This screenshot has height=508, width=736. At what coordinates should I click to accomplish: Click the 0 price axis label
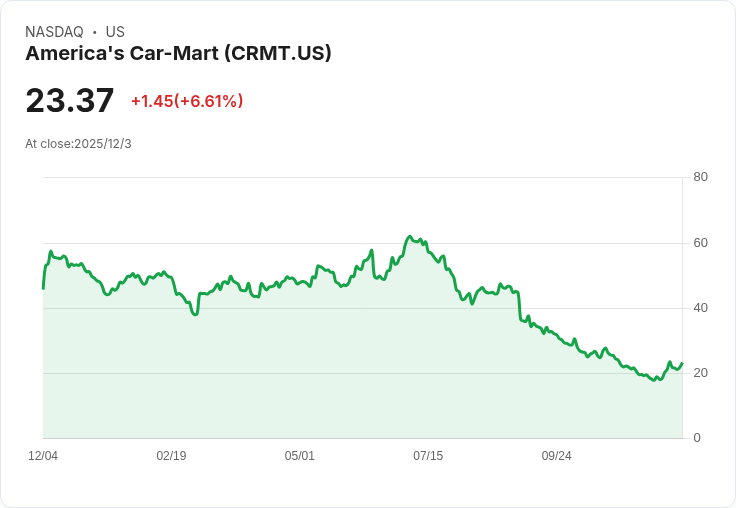point(697,438)
